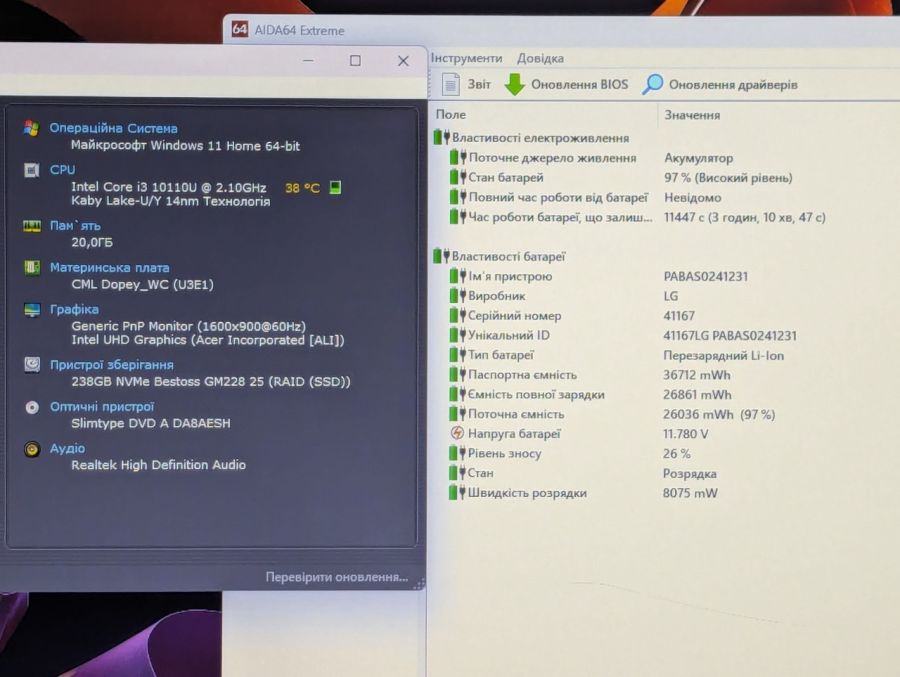The image size is (900, 677).
Task: Open the Операційна Система heading
Action: pyautogui.click(x=113, y=128)
